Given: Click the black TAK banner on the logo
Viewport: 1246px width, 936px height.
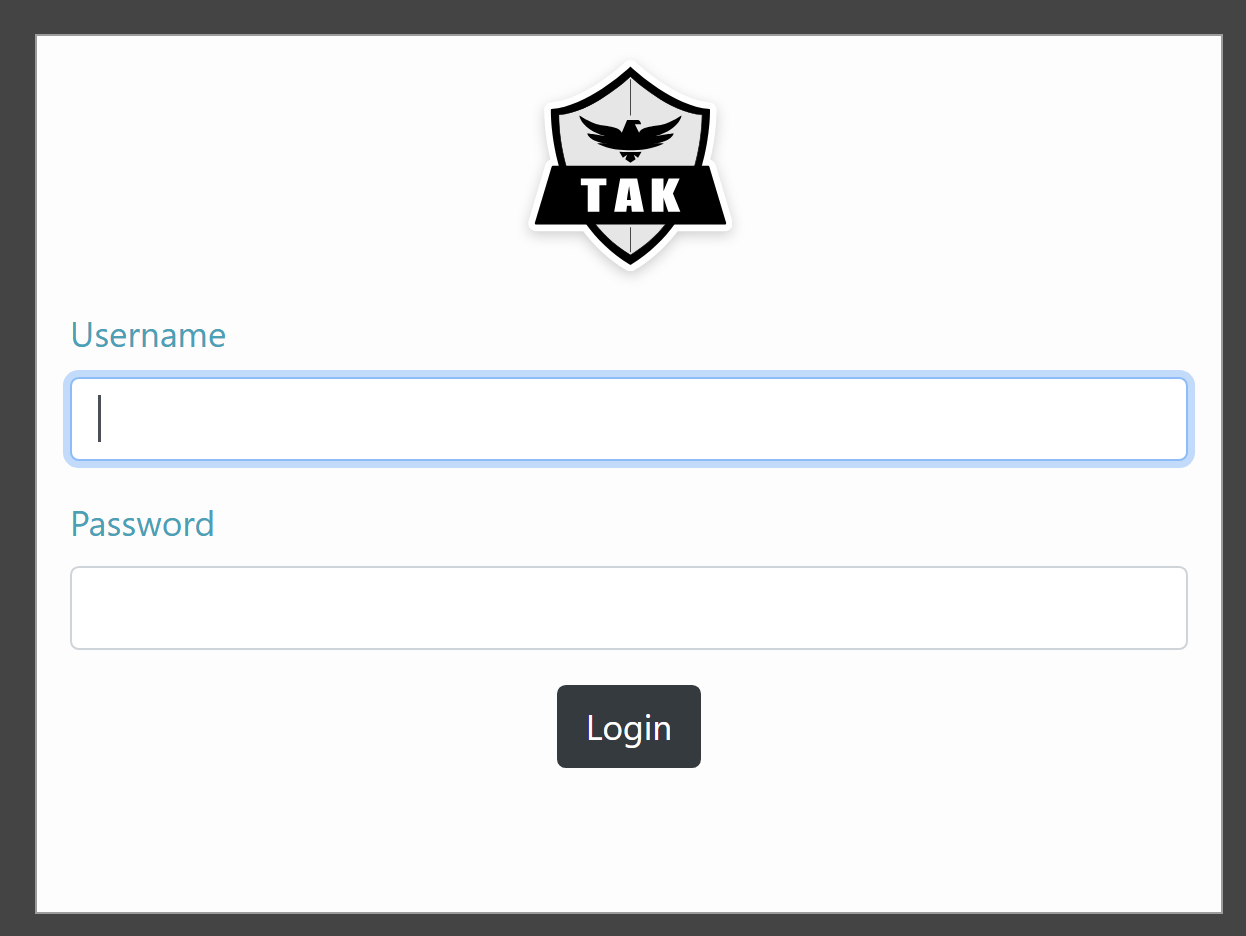Looking at the screenshot, I should [x=630, y=195].
